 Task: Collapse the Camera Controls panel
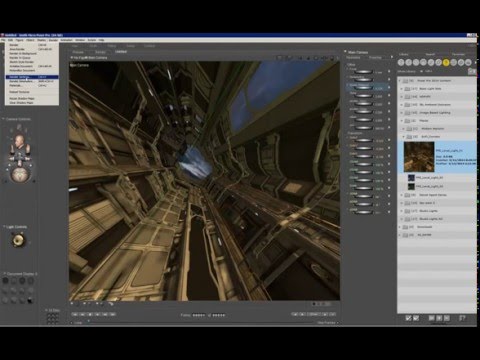(x=4, y=119)
